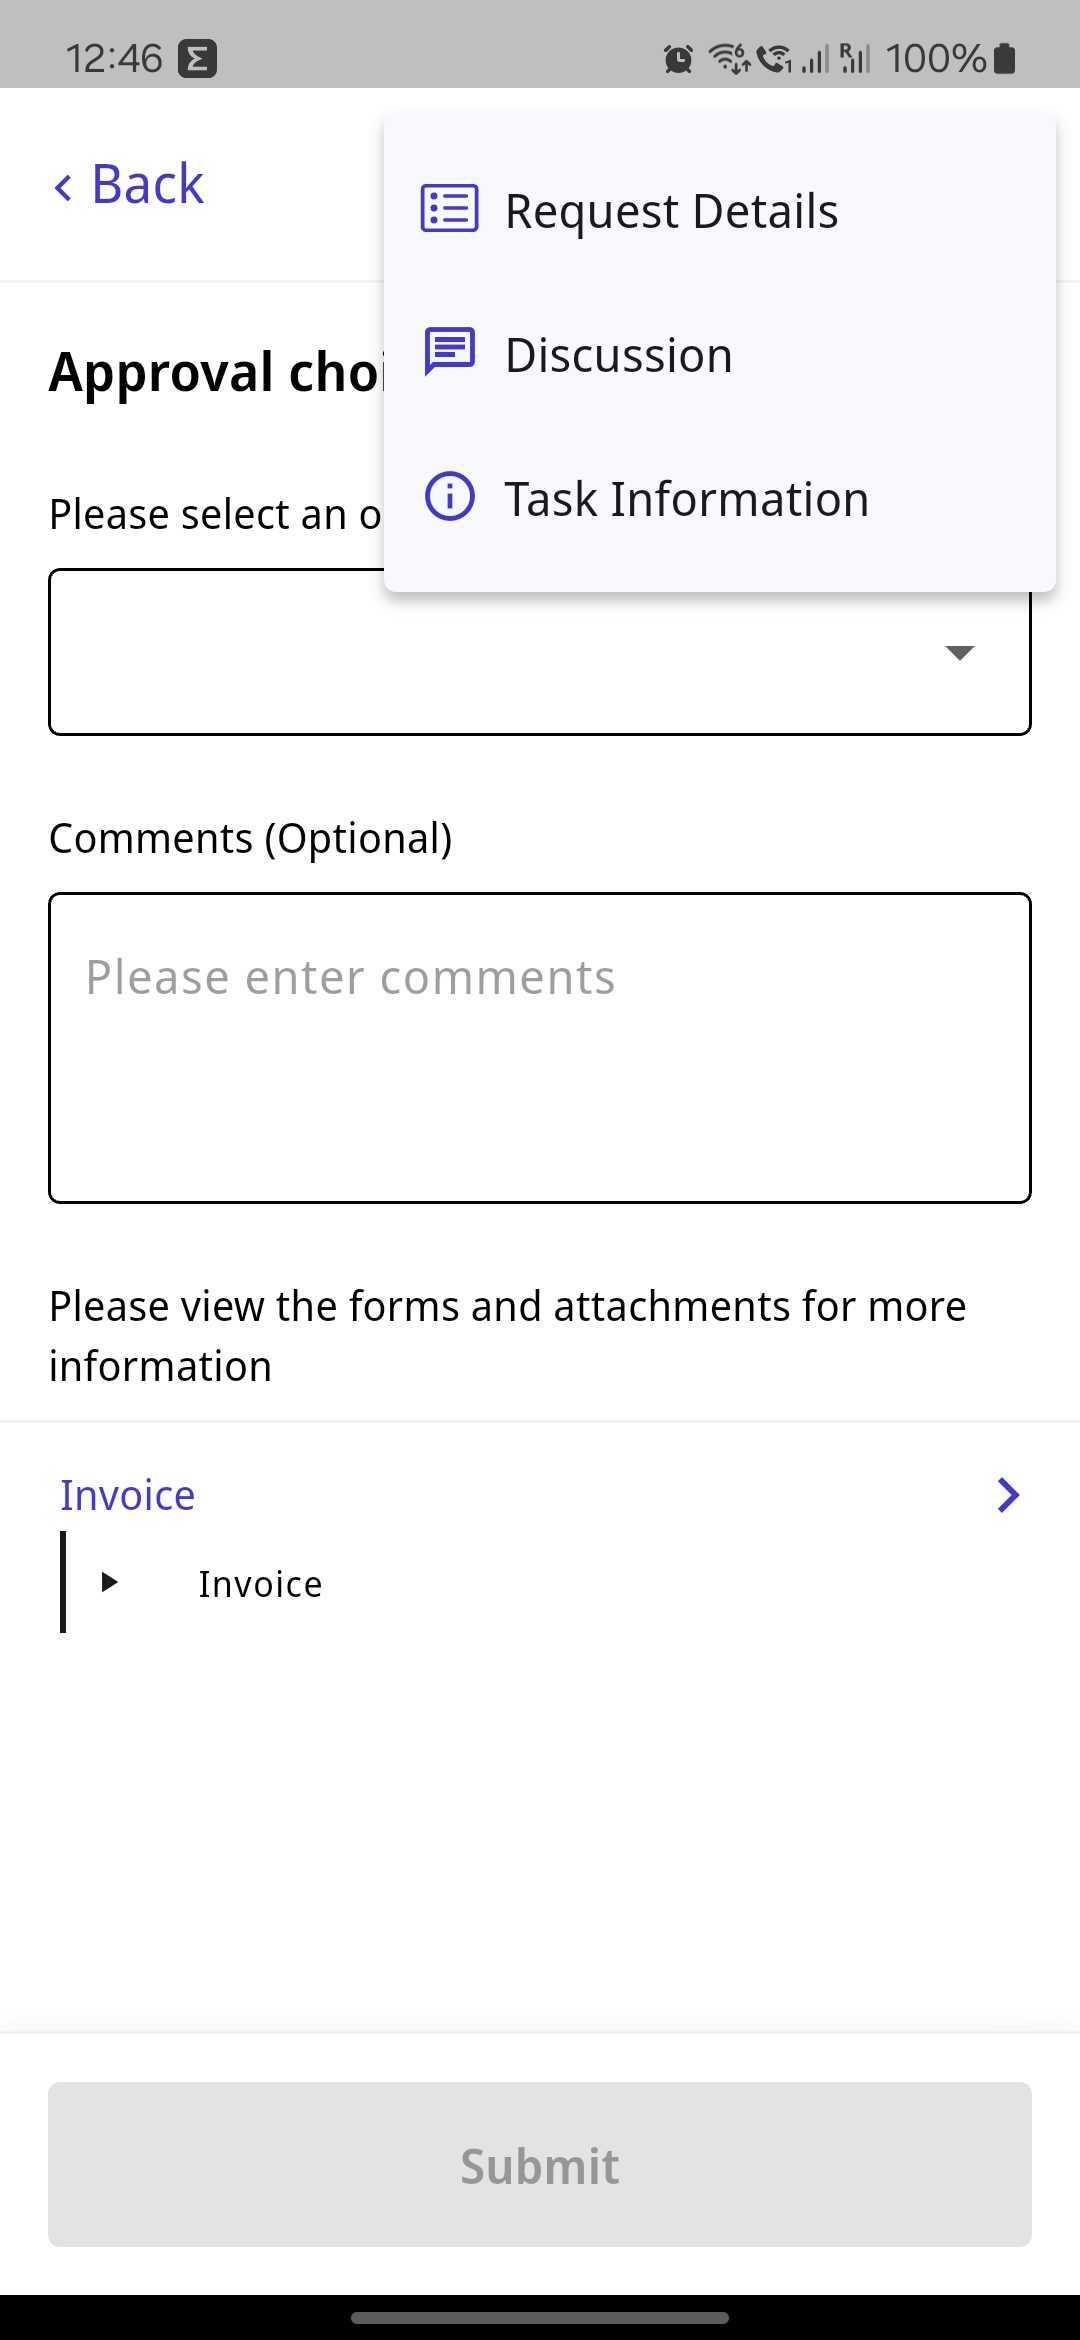Choose Discussion from the popup menu
The image size is (1080, 2340).
click(619, 352)
